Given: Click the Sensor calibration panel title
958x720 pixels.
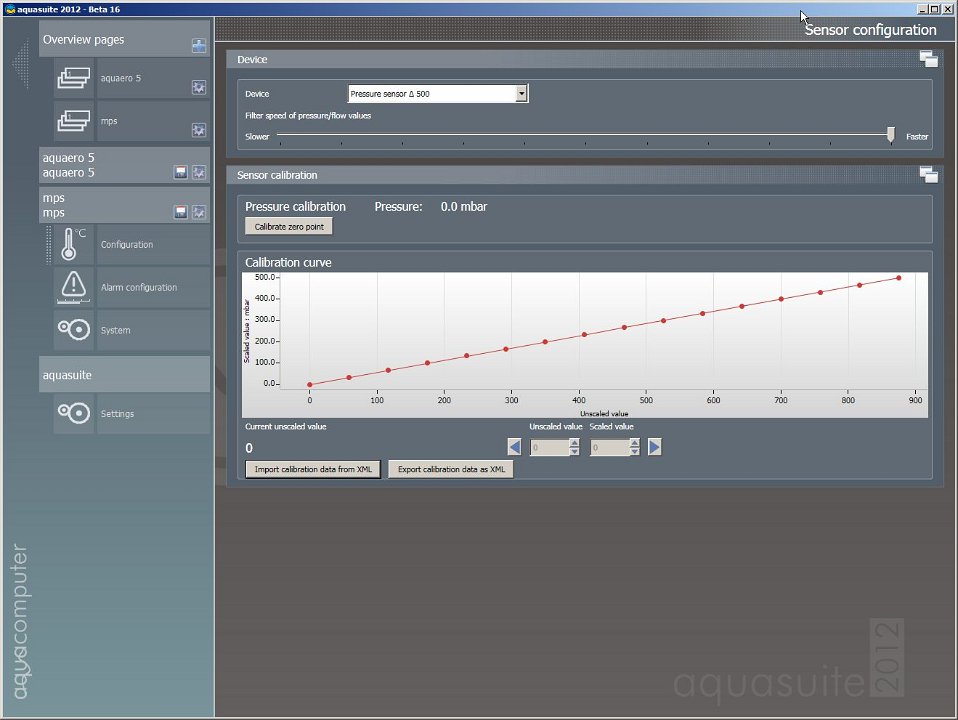Looking at the screenshot, I should click(277, 175).
